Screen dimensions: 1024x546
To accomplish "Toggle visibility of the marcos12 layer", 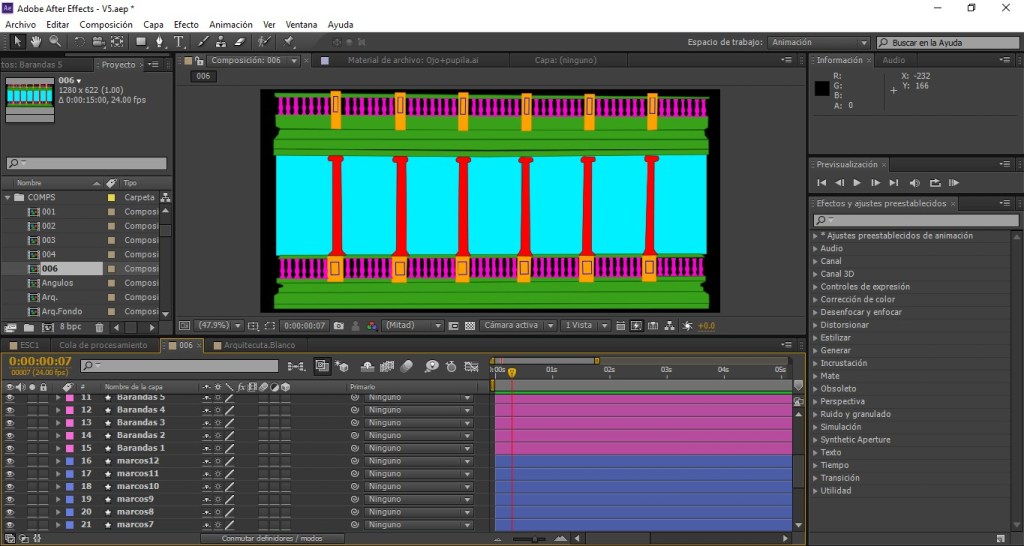I will [x=10, y=461].
